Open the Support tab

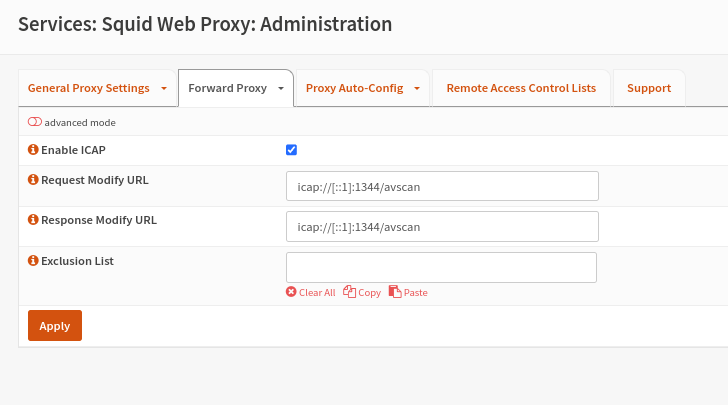[649, 88]
